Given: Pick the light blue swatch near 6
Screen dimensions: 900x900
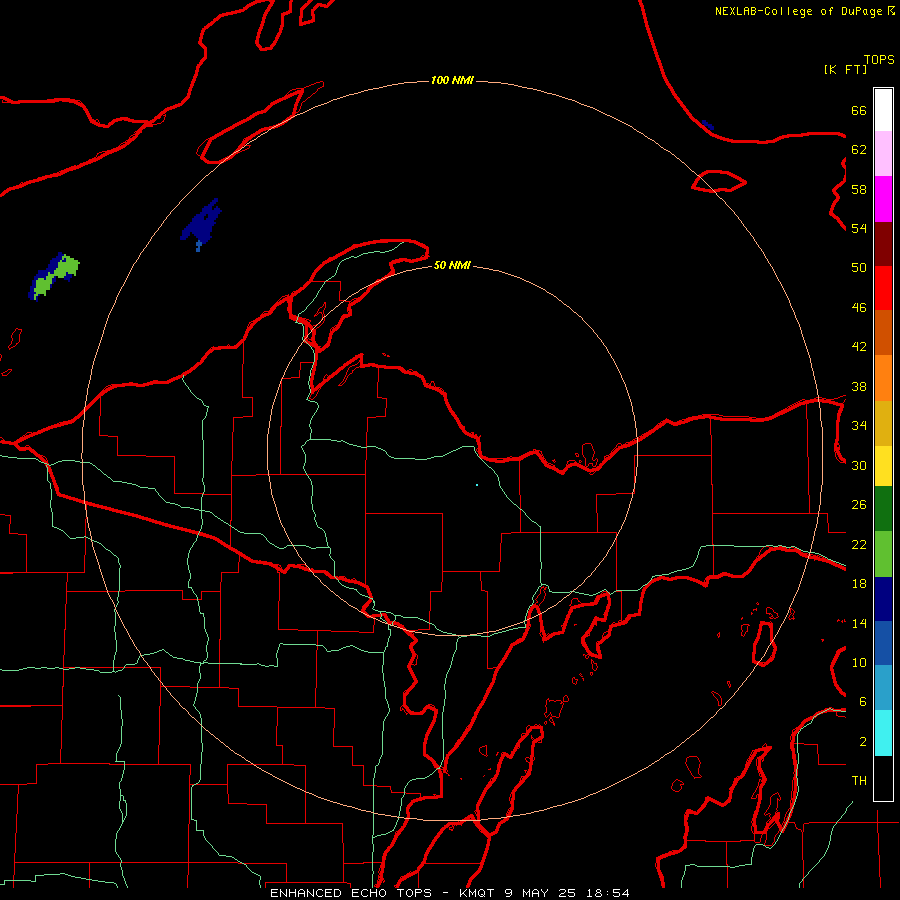Looking at the screenshot, I should (x=883, y=688).
